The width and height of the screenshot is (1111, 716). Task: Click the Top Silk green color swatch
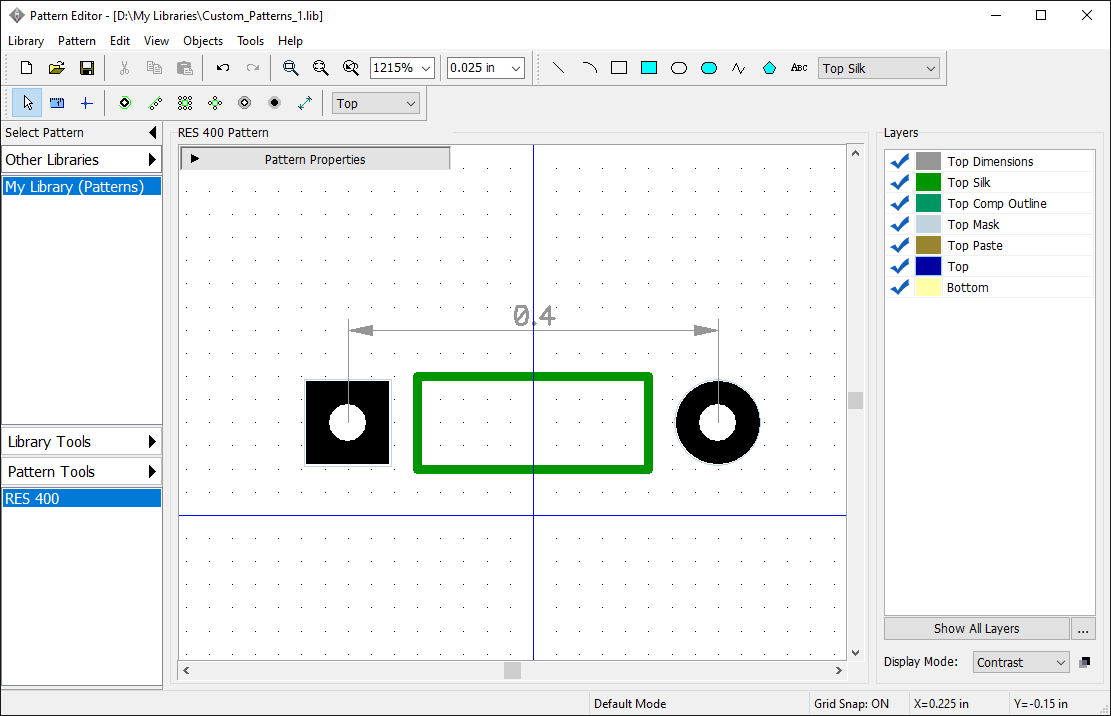click(x=928, y=183)
